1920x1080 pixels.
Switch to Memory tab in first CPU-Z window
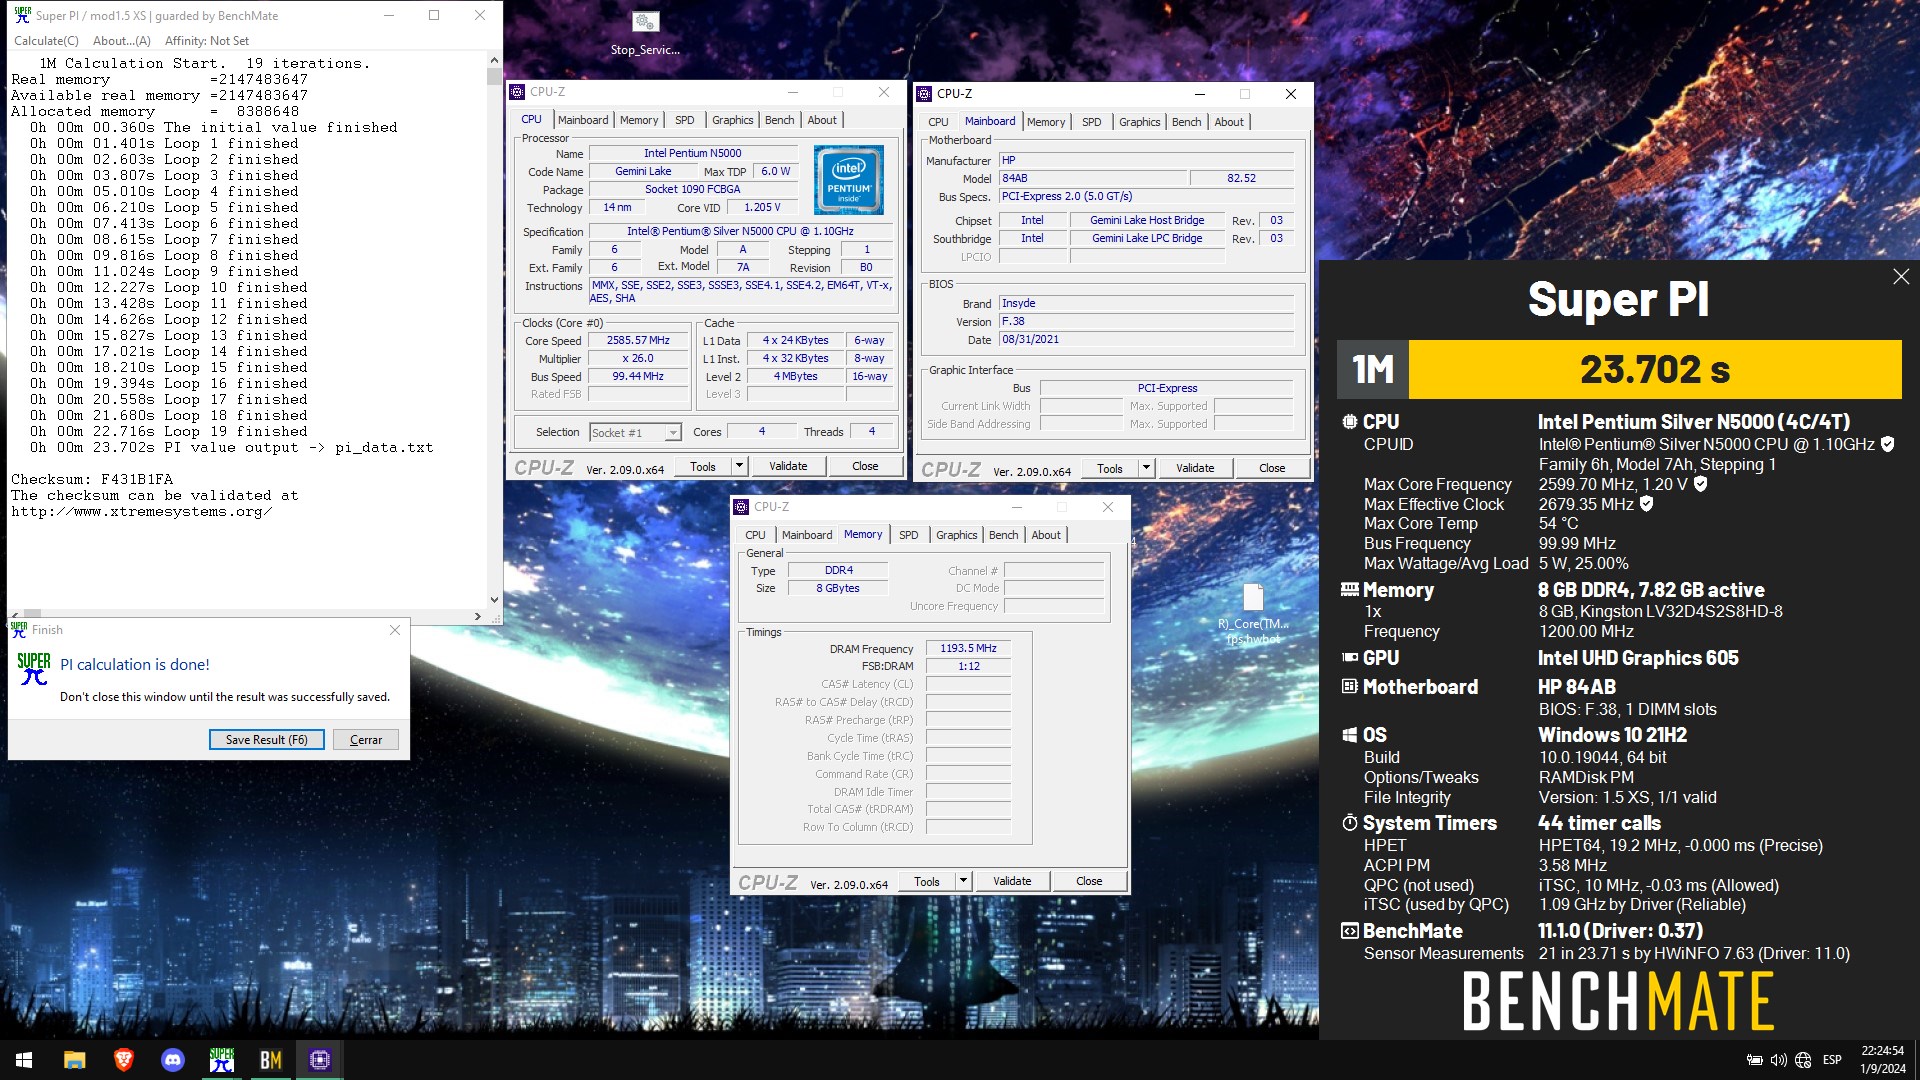[639, 120]
